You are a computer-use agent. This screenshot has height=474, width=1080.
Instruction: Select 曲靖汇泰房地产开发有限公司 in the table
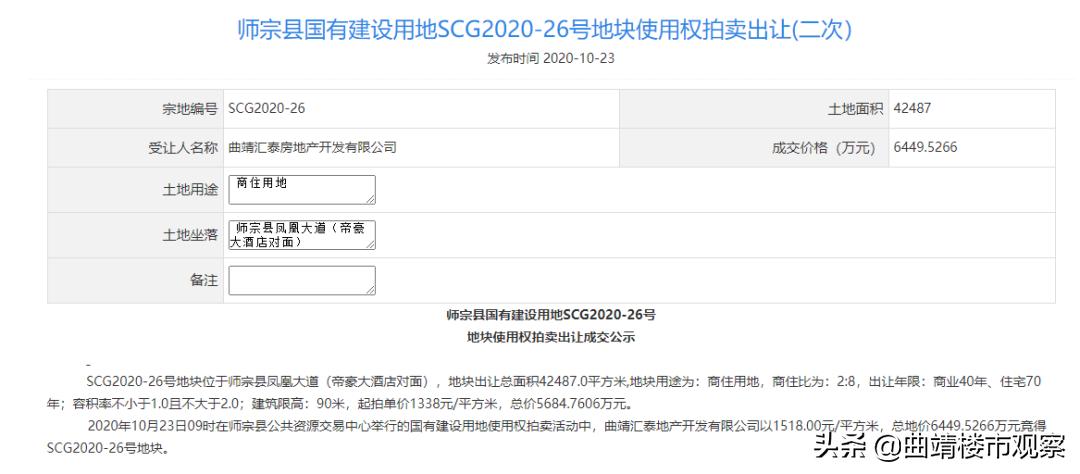click(x=312, y=147)
